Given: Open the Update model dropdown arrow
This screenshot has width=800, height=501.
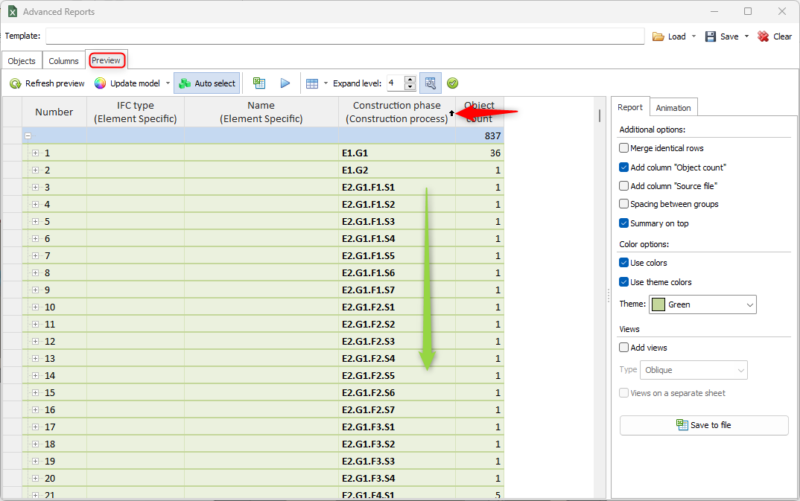Looking at the screenshot, I should point(167,83).
